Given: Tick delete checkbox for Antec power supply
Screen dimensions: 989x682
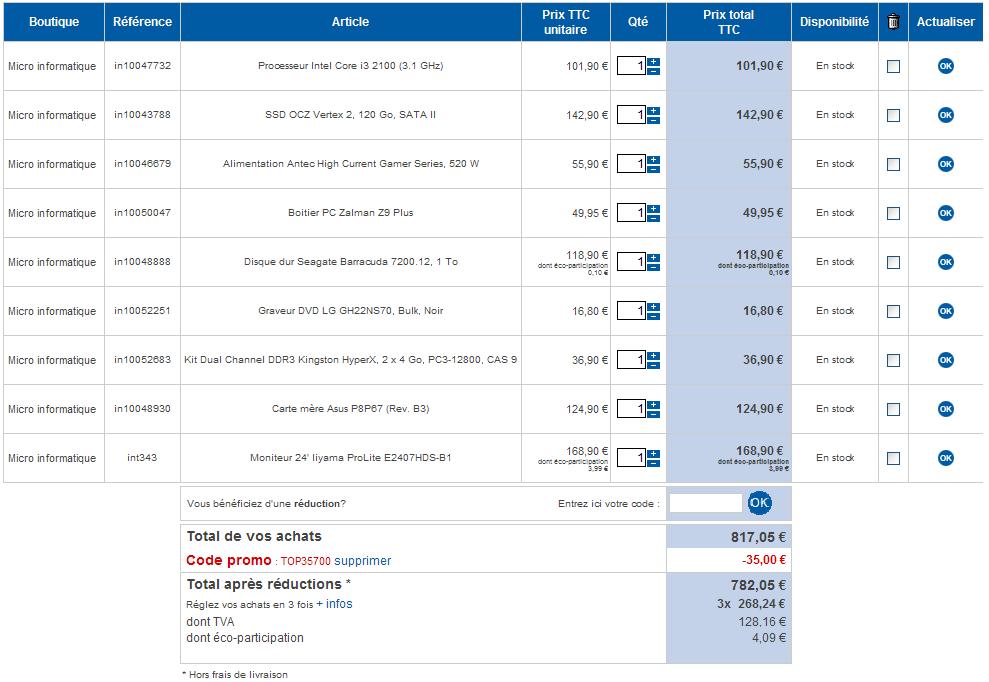Looking at the screenshot, I should pos(893,164).
